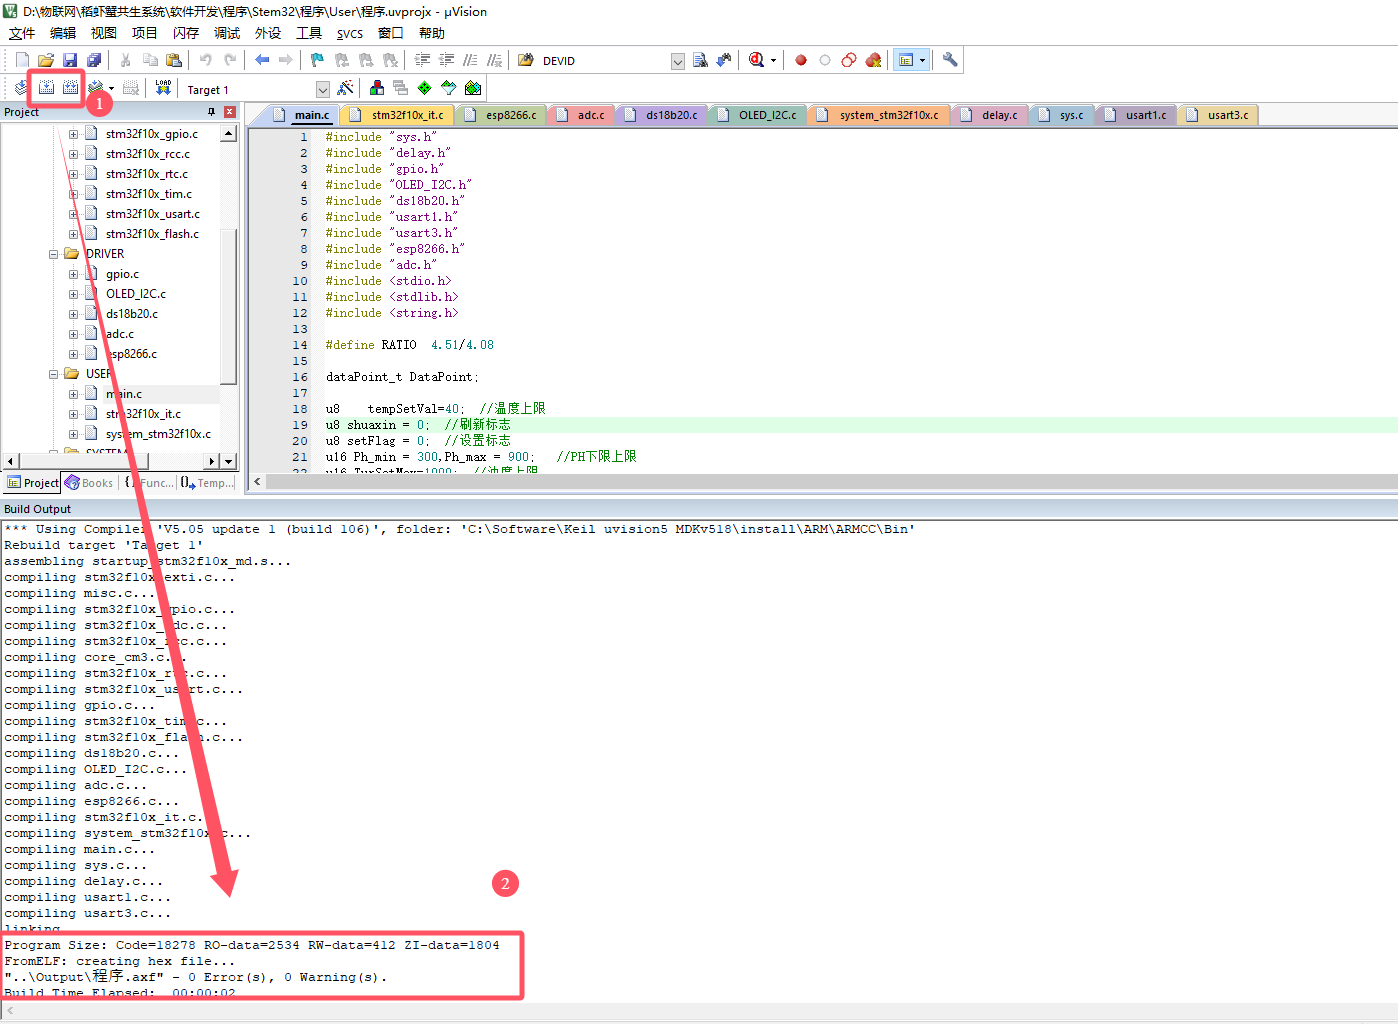Open the batch build dropdown arrow
Screen dimensions: 1398x1024
(111, 89)
